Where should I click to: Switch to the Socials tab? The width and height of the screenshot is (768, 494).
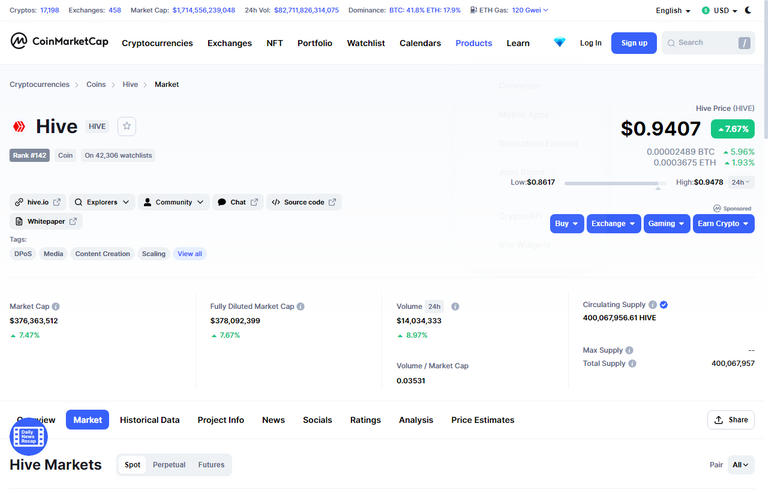click(317, 420)
